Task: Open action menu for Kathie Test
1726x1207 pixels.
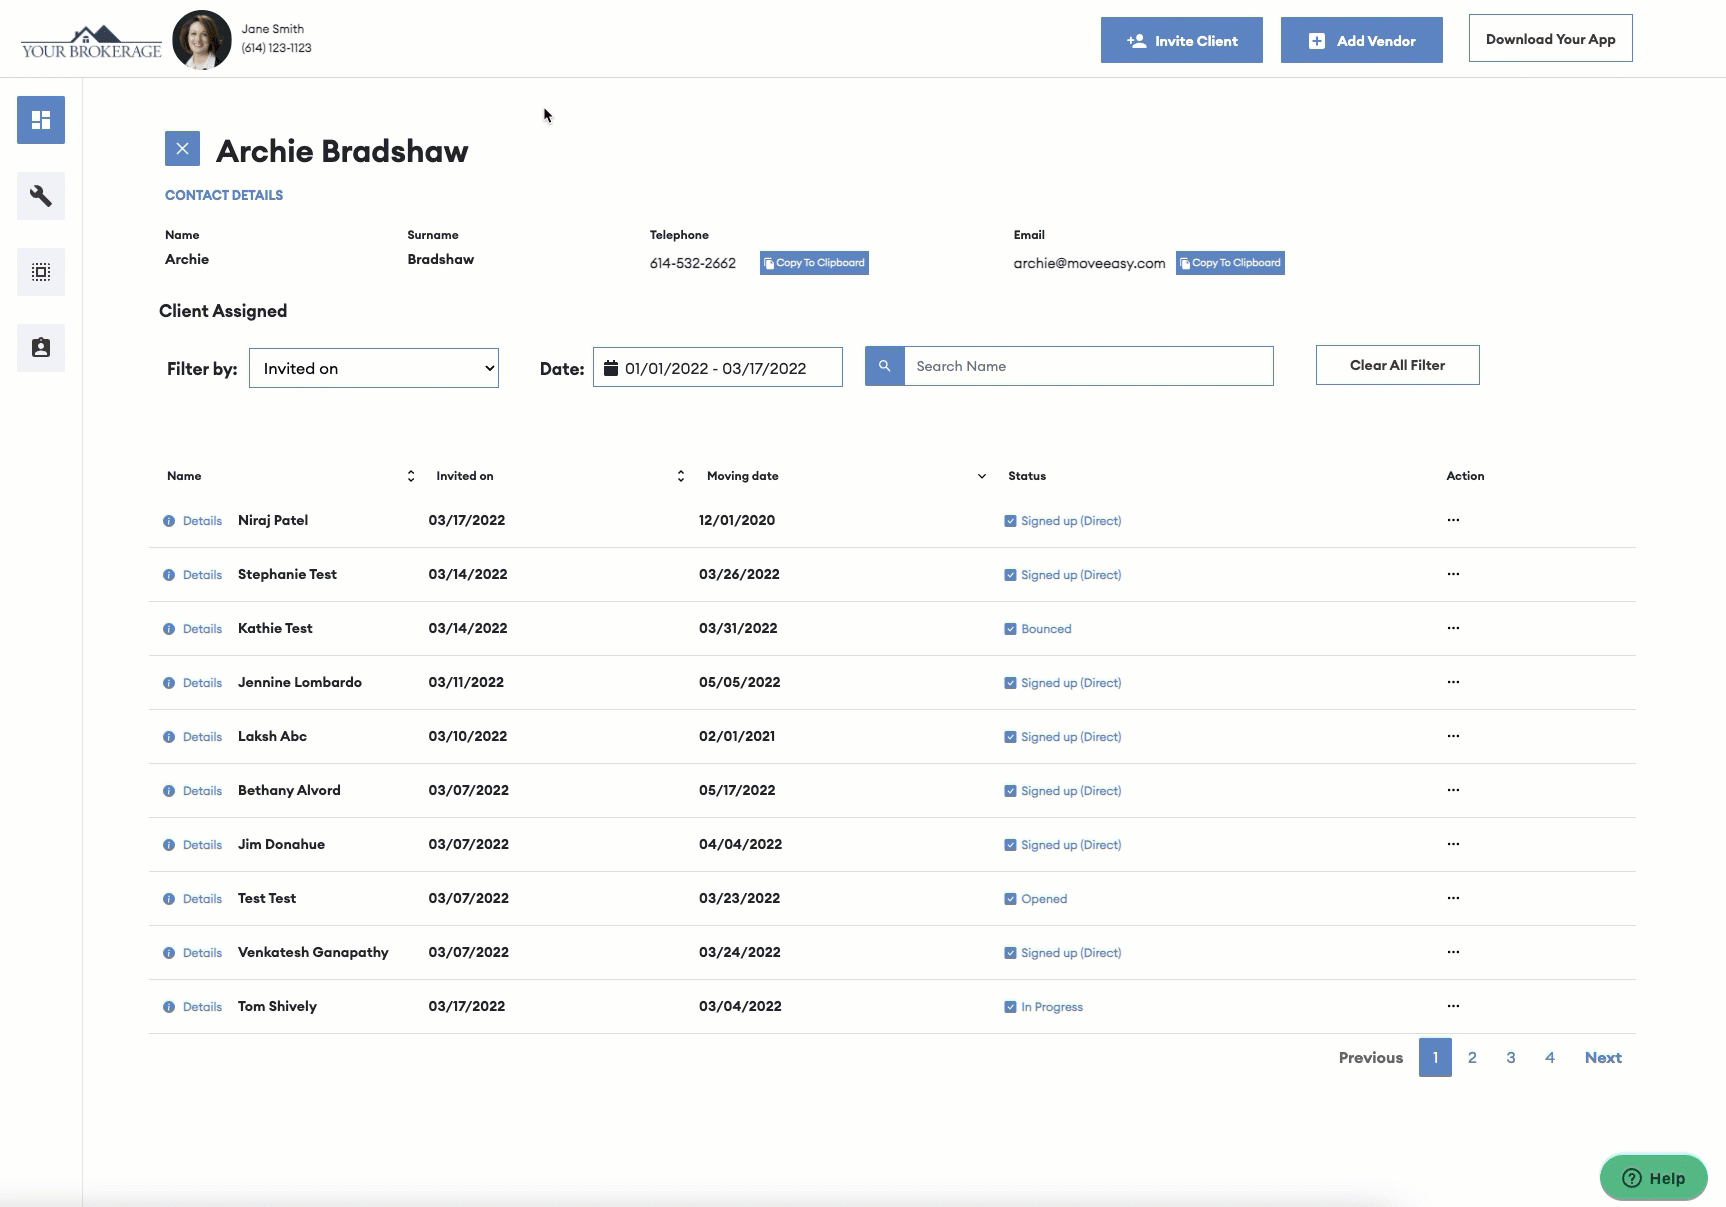Action: click(1453, 628)
